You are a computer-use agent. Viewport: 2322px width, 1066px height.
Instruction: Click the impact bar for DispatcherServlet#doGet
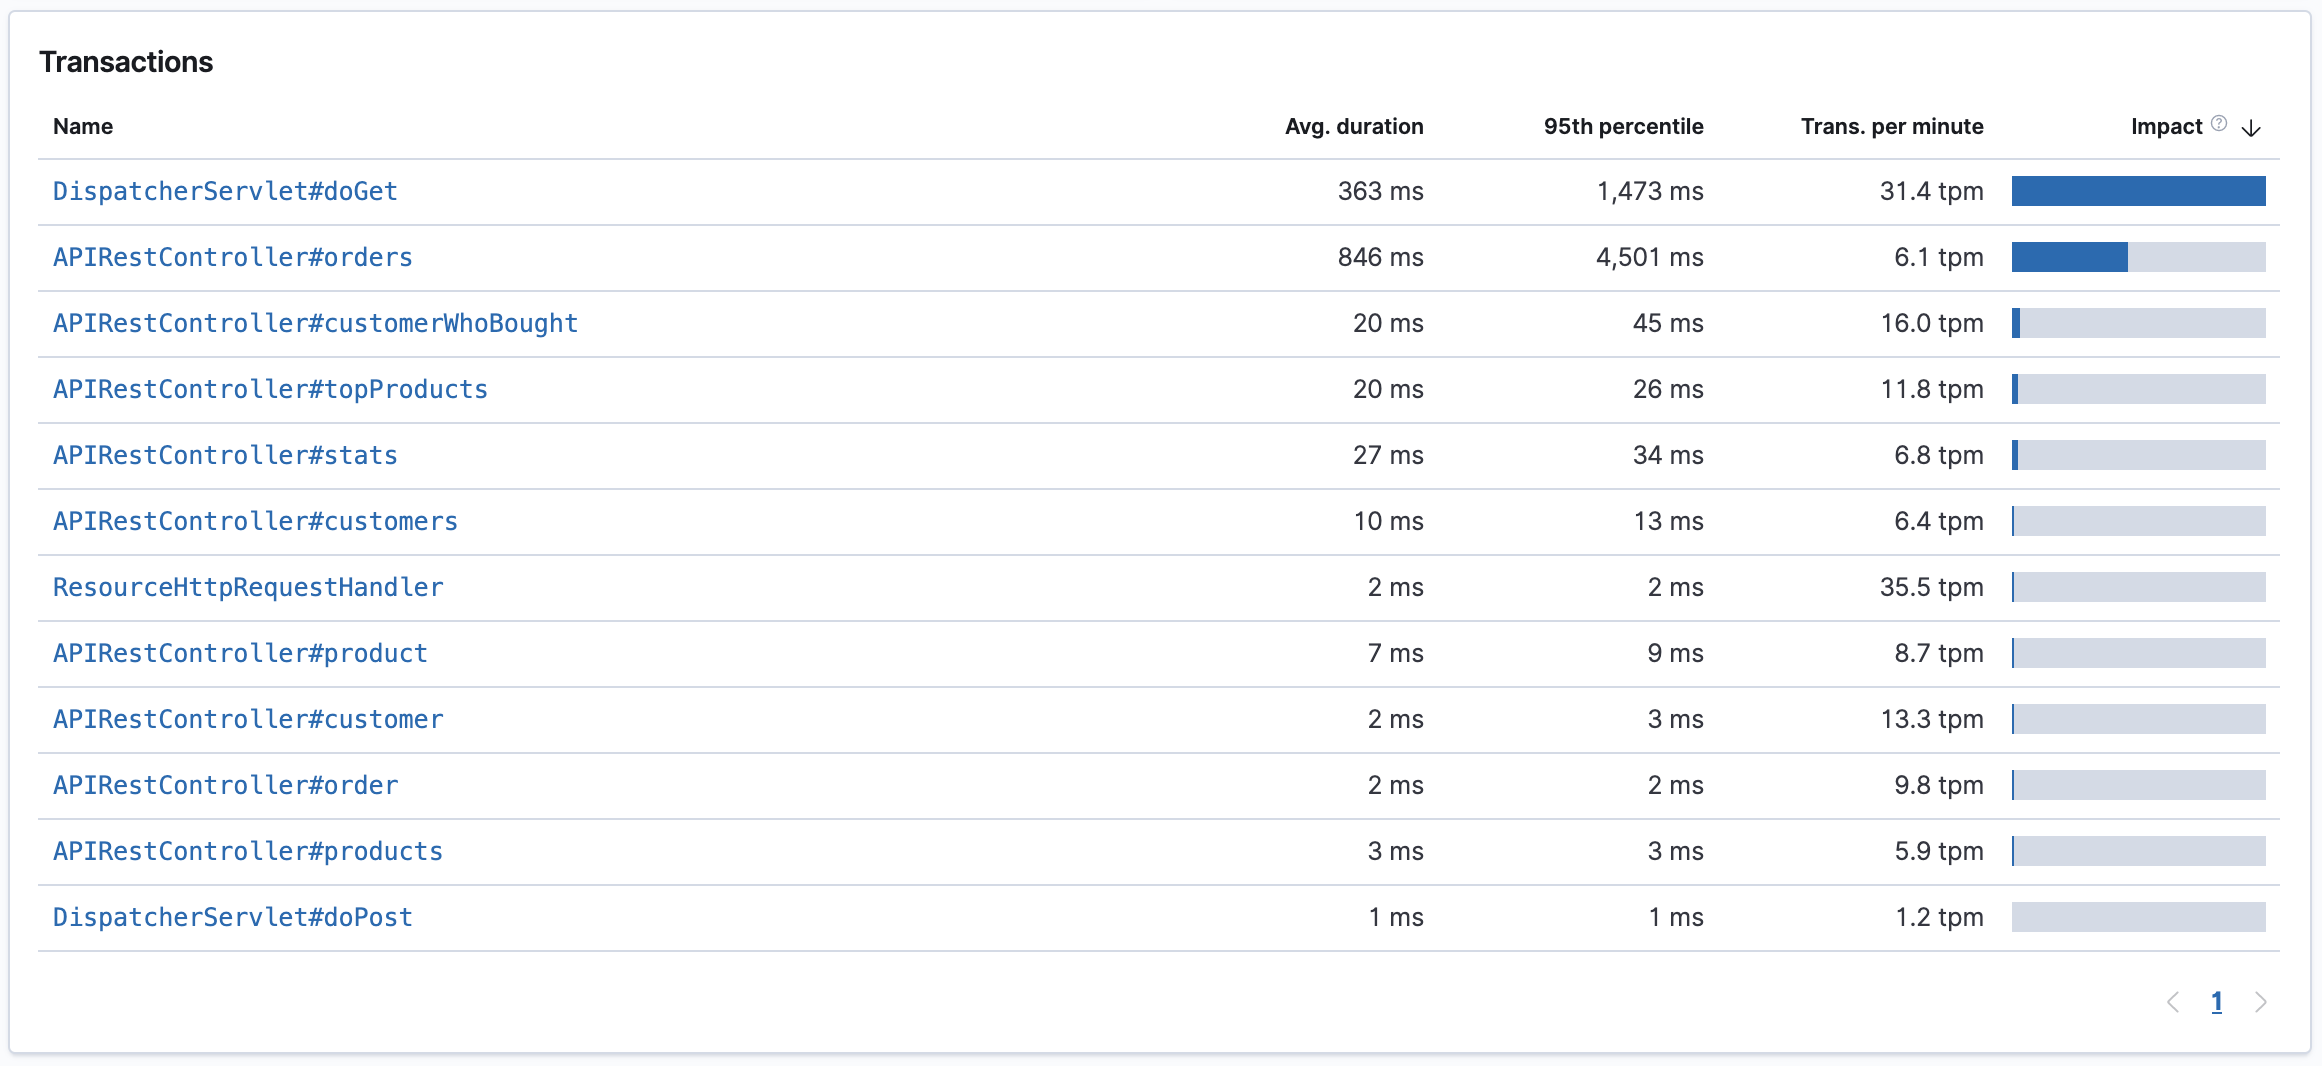click(2139, 191)
